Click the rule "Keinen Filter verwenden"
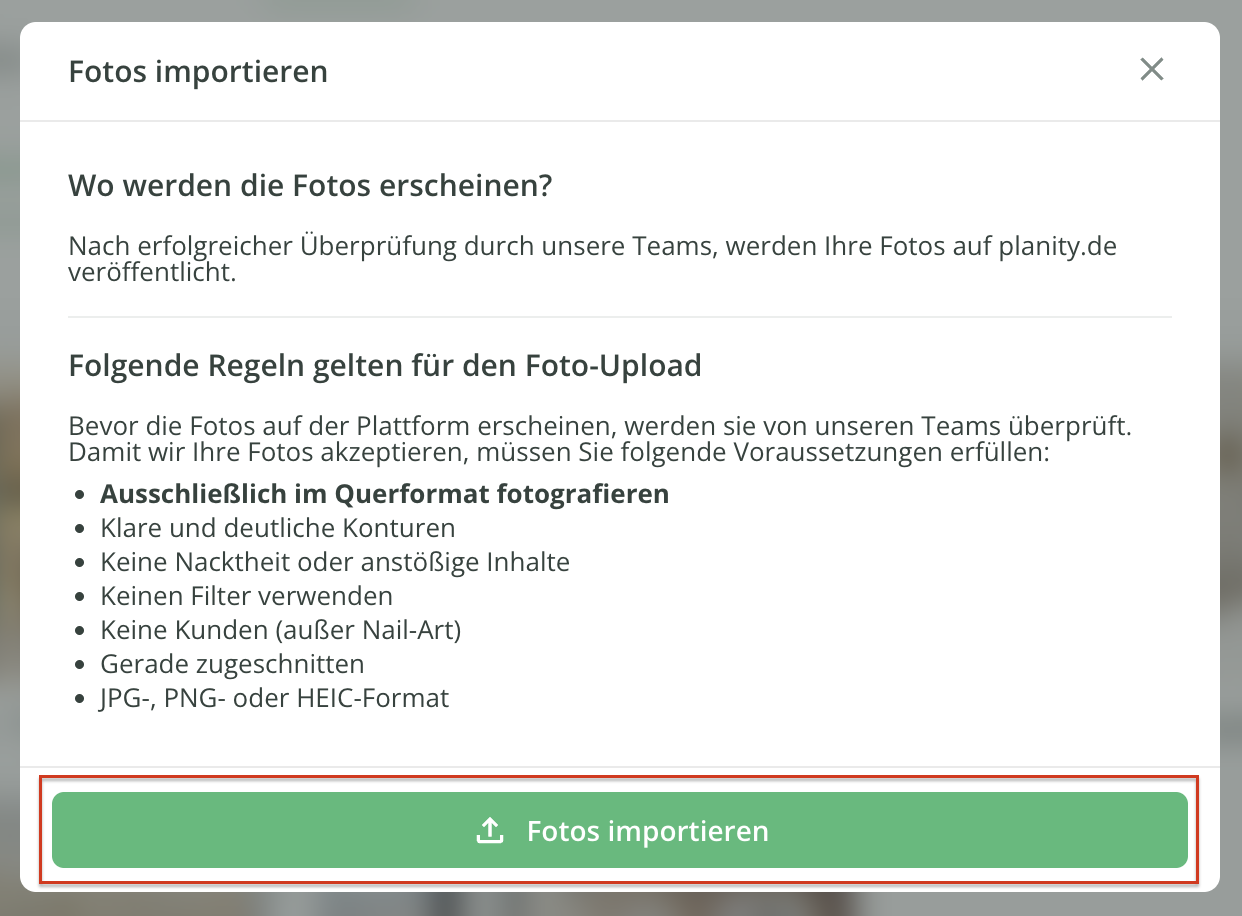 click(x=246, y=596)
